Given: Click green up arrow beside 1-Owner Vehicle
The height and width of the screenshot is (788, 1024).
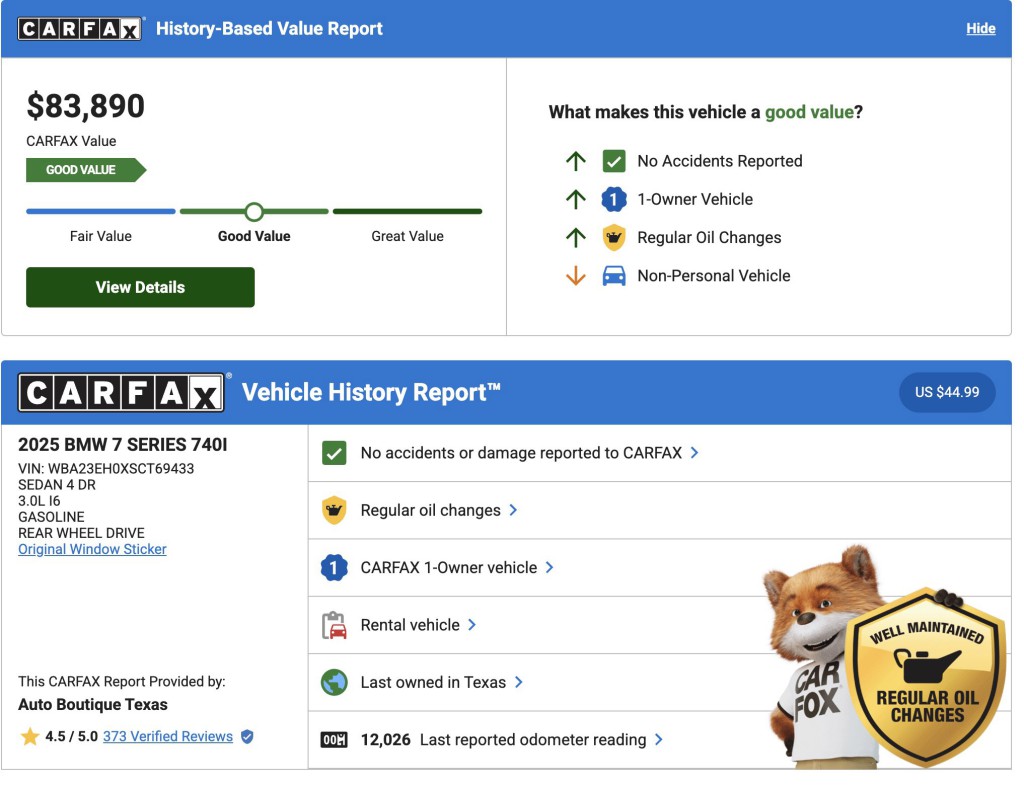Looking at the screenshot, I should click(576, 199).
